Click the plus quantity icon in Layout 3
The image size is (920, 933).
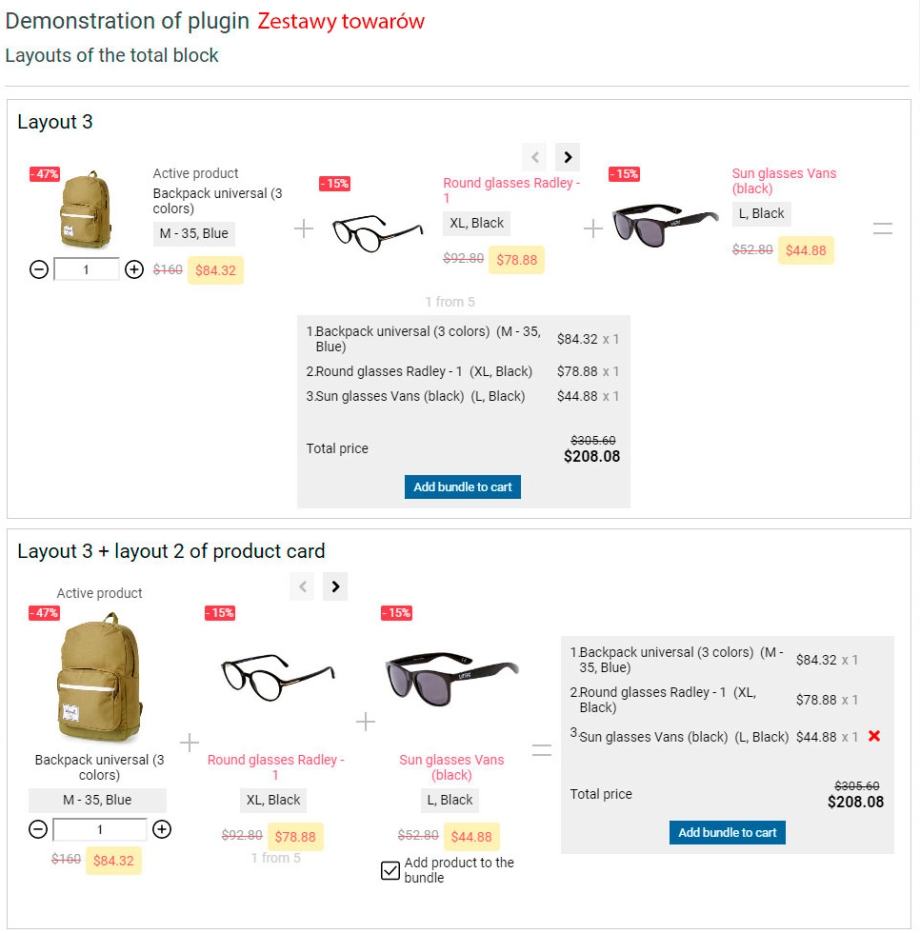(x=134, y=269)
